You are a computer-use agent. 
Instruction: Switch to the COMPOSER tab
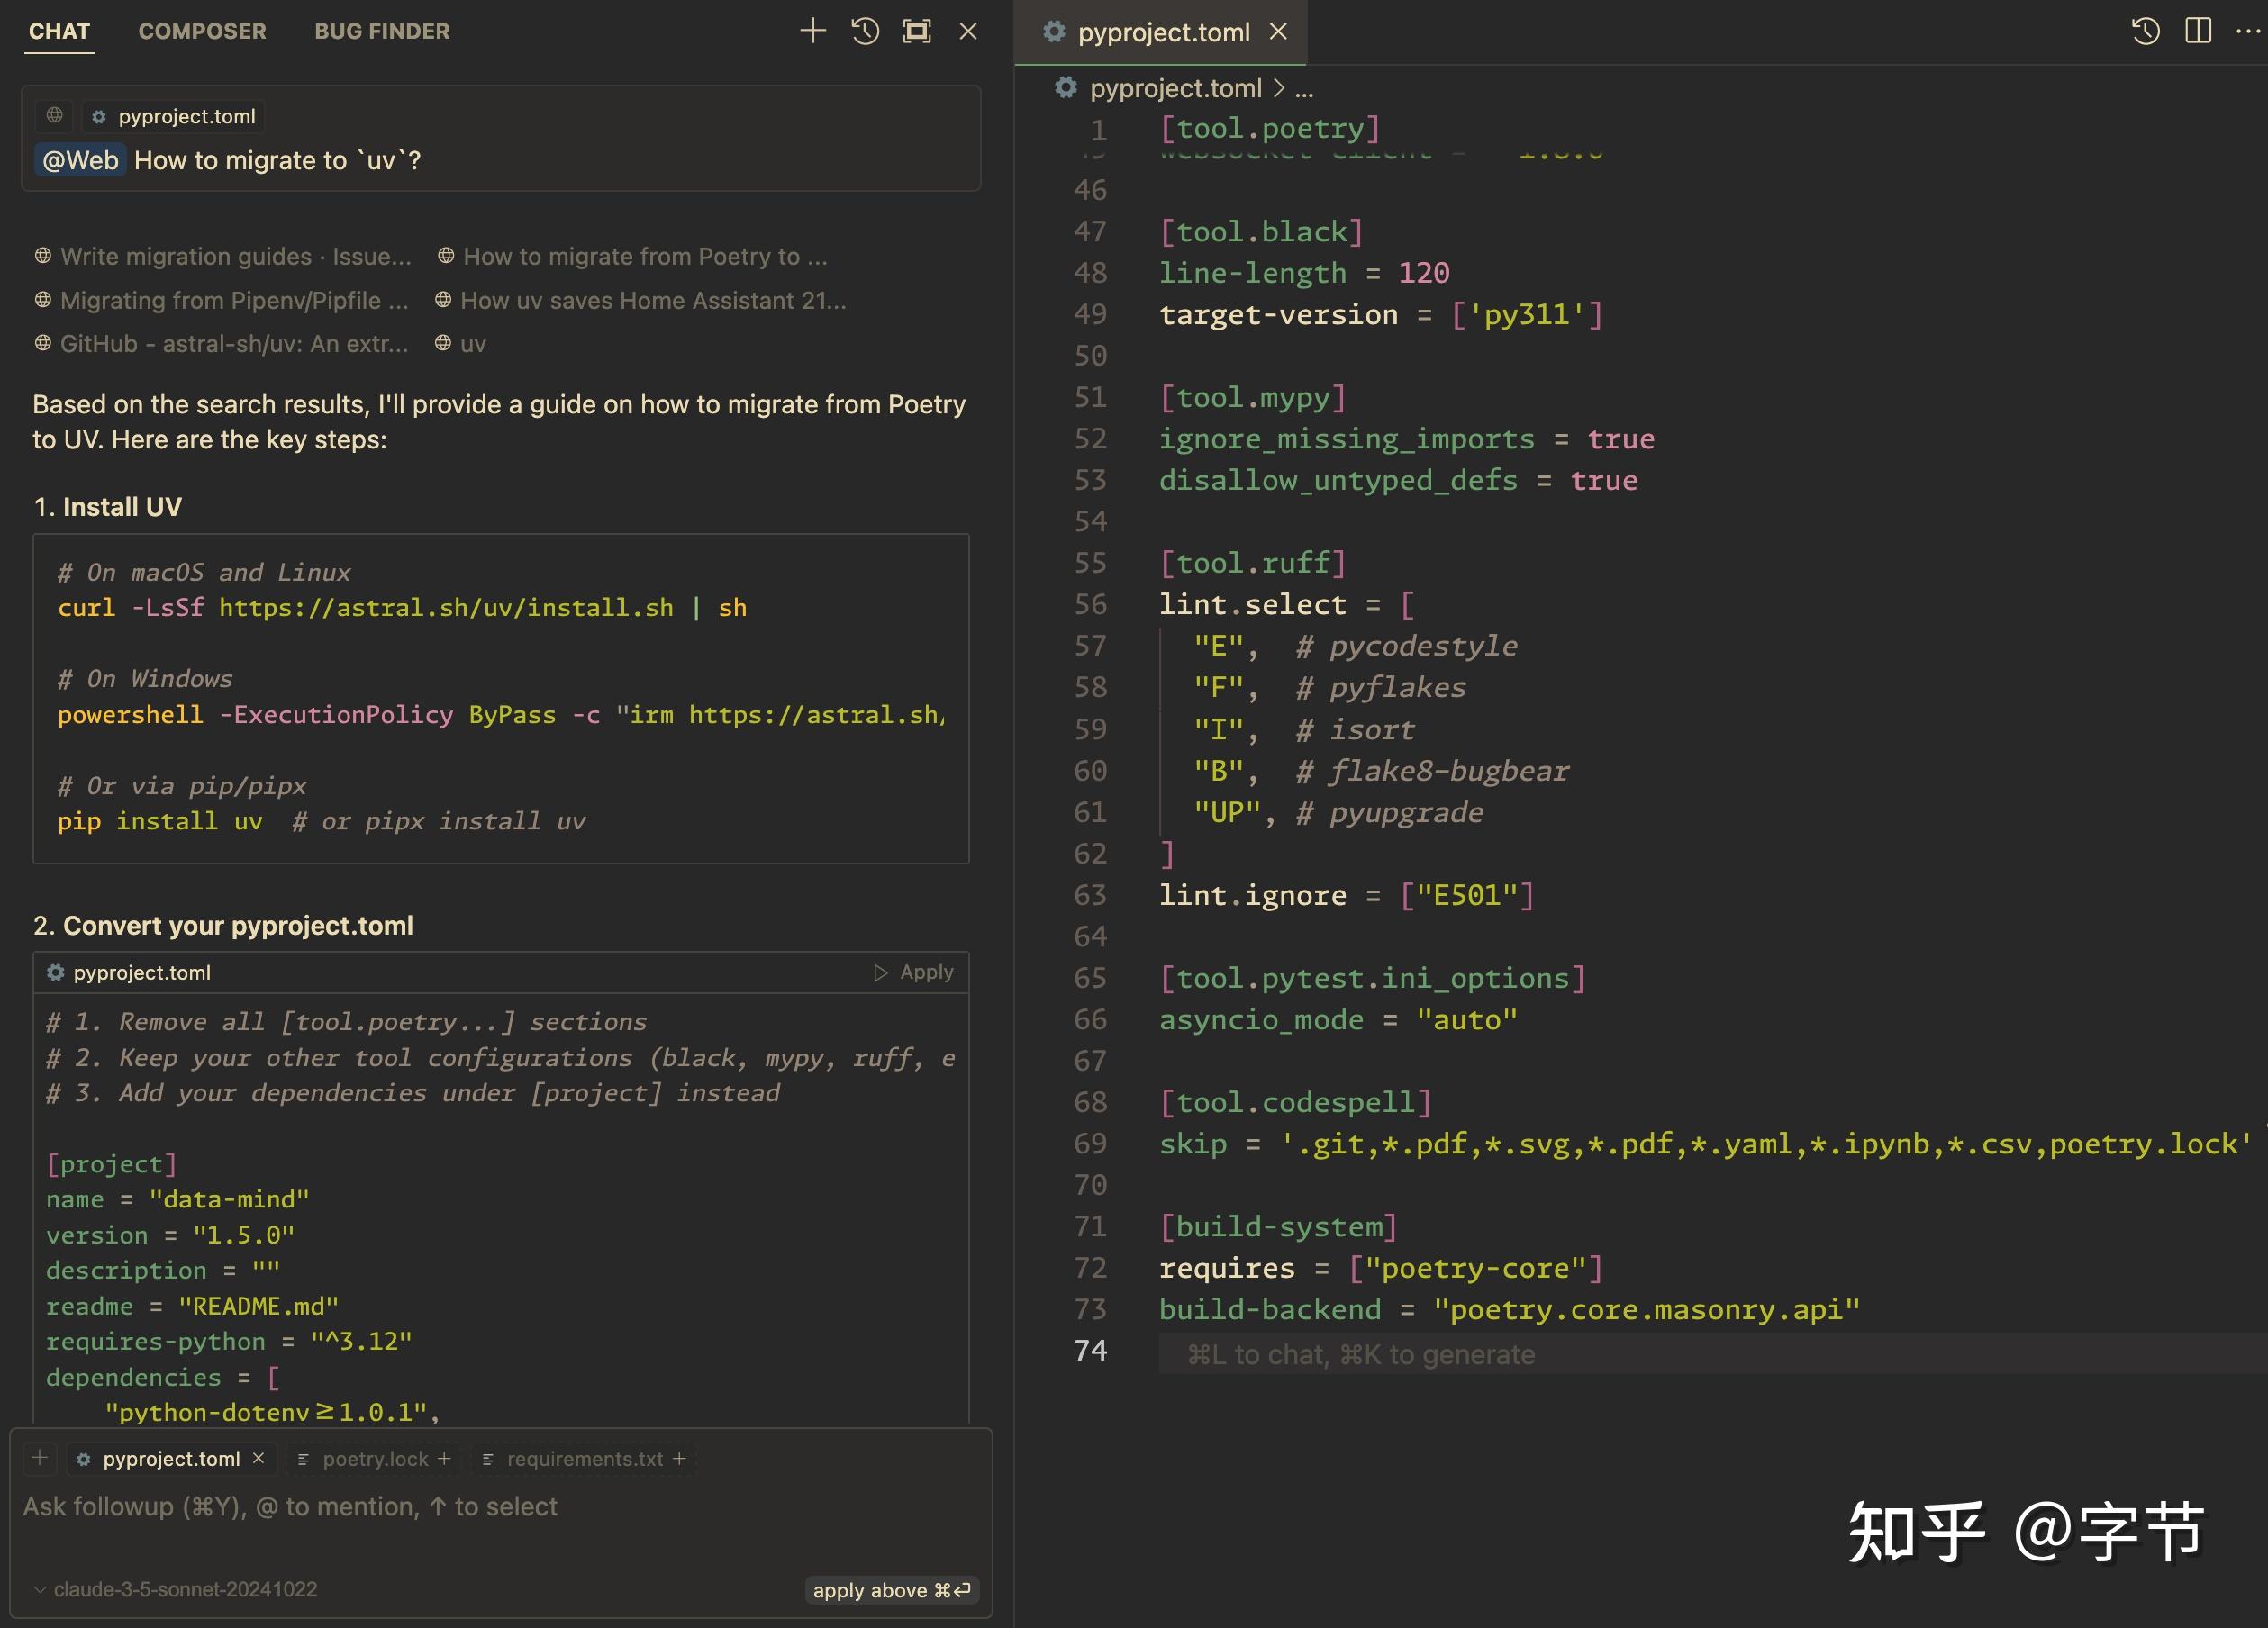click(202, 31)
